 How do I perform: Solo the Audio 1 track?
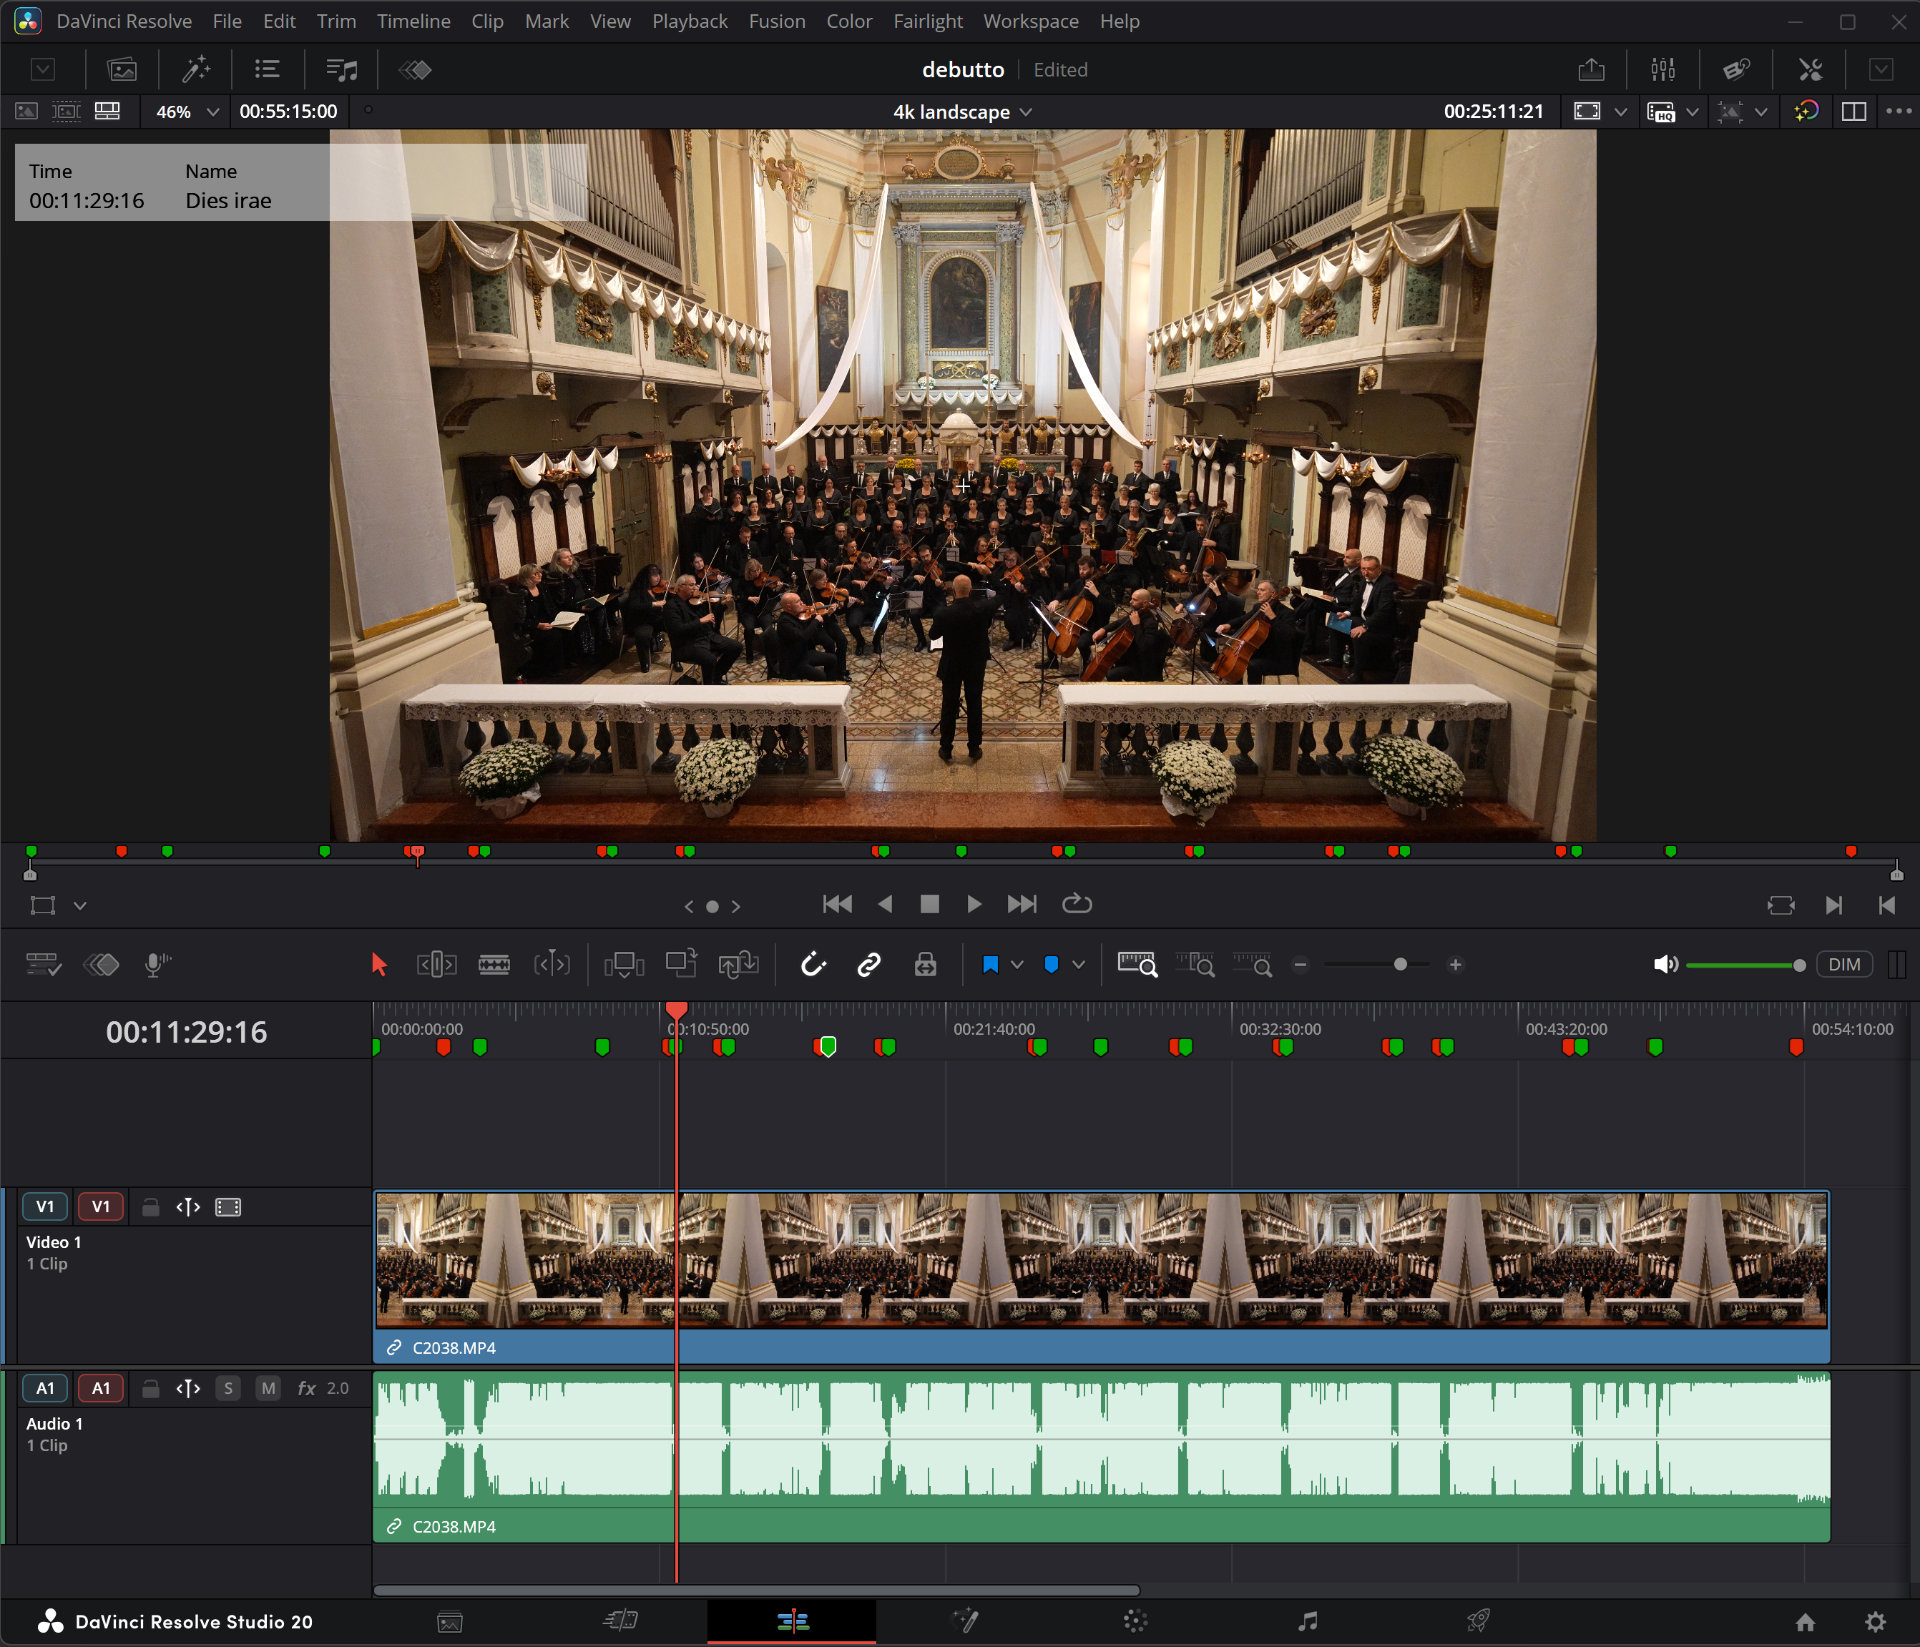[x=229, y=1388]
